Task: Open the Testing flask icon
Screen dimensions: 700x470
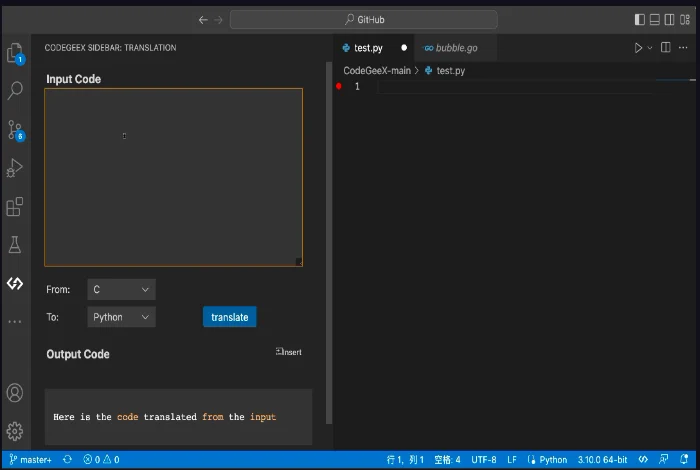Action: [15, 245]
